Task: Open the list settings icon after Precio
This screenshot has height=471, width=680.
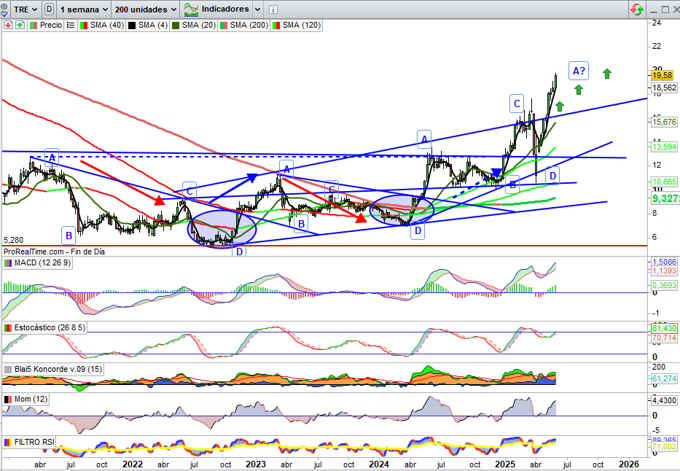Action: click(71, 26)
